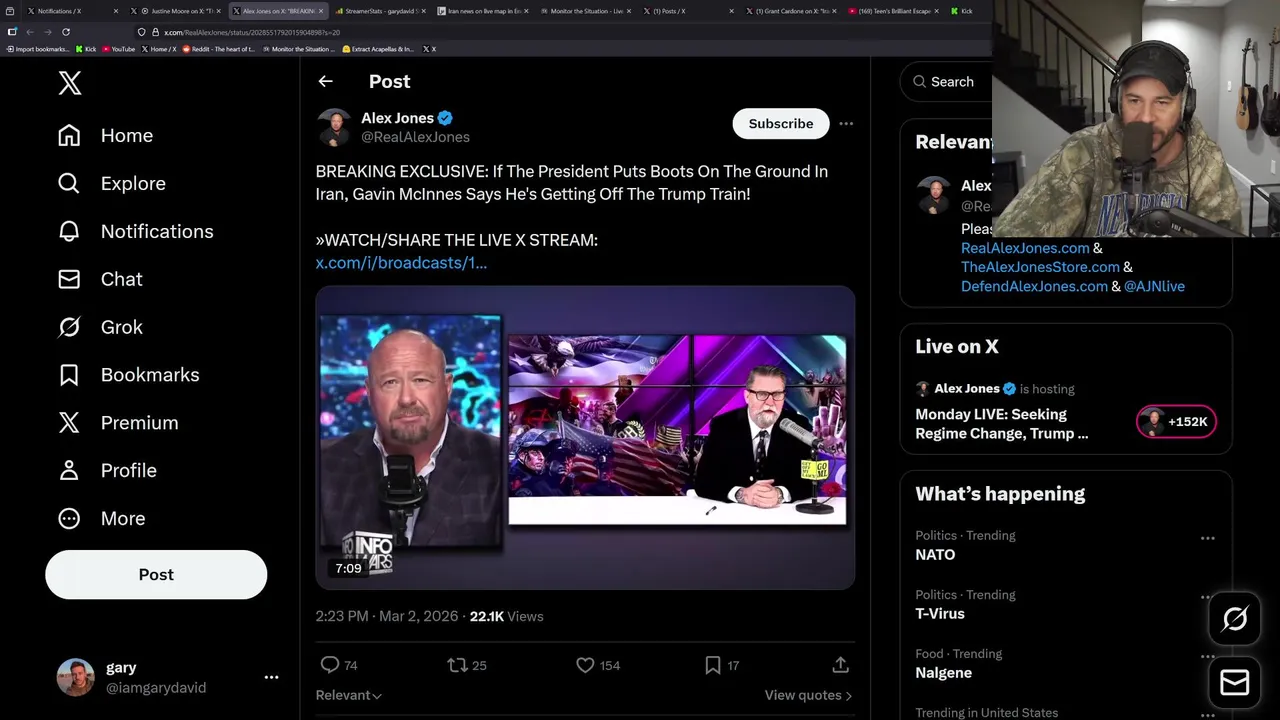Open Profile from the sidebar
1280x720 pixels.
pos(107,470)
